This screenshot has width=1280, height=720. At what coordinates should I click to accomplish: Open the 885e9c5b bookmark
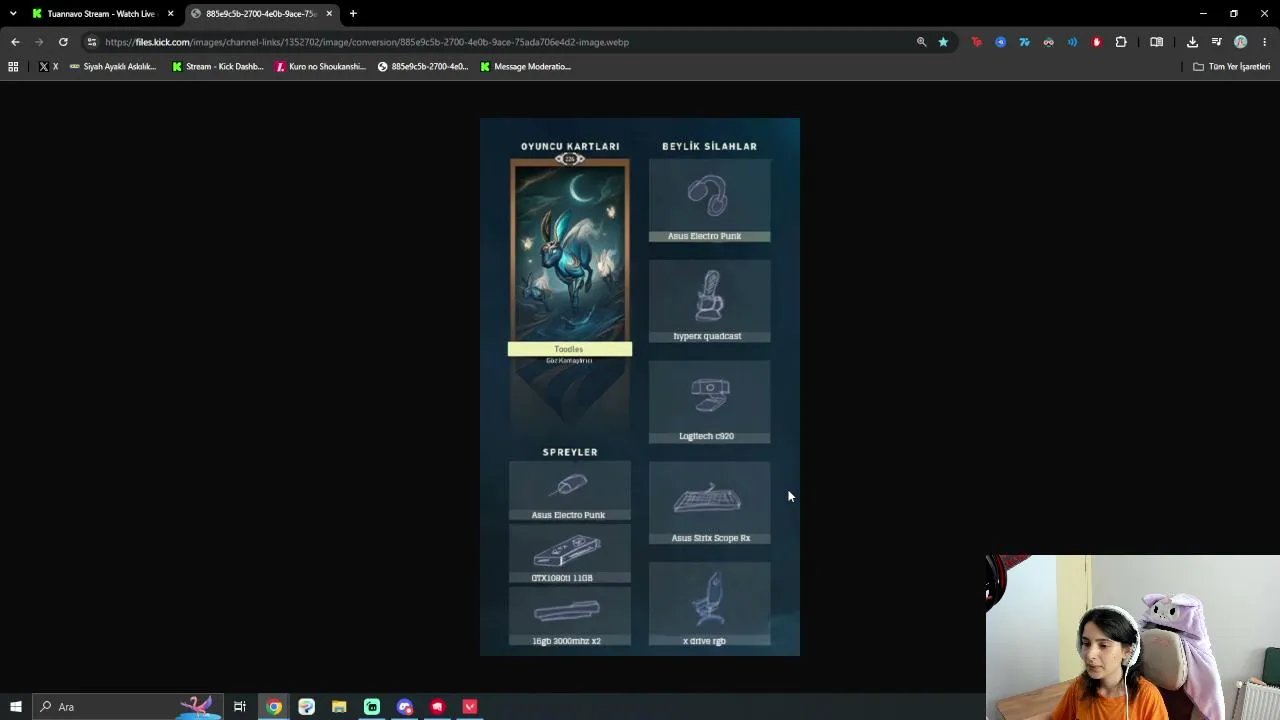[x=423, y=67]
